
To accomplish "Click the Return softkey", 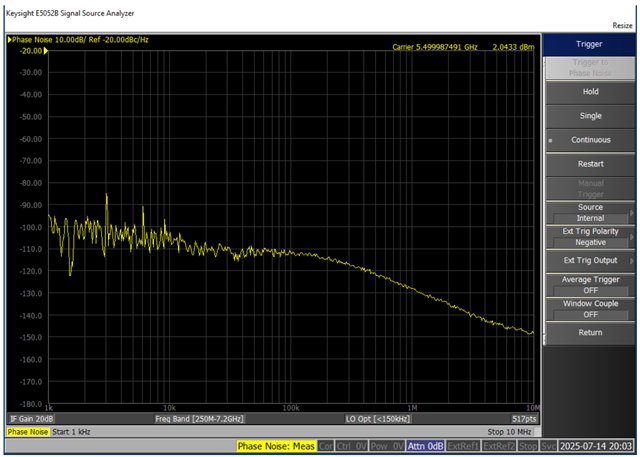I will (x=590, y=333).
